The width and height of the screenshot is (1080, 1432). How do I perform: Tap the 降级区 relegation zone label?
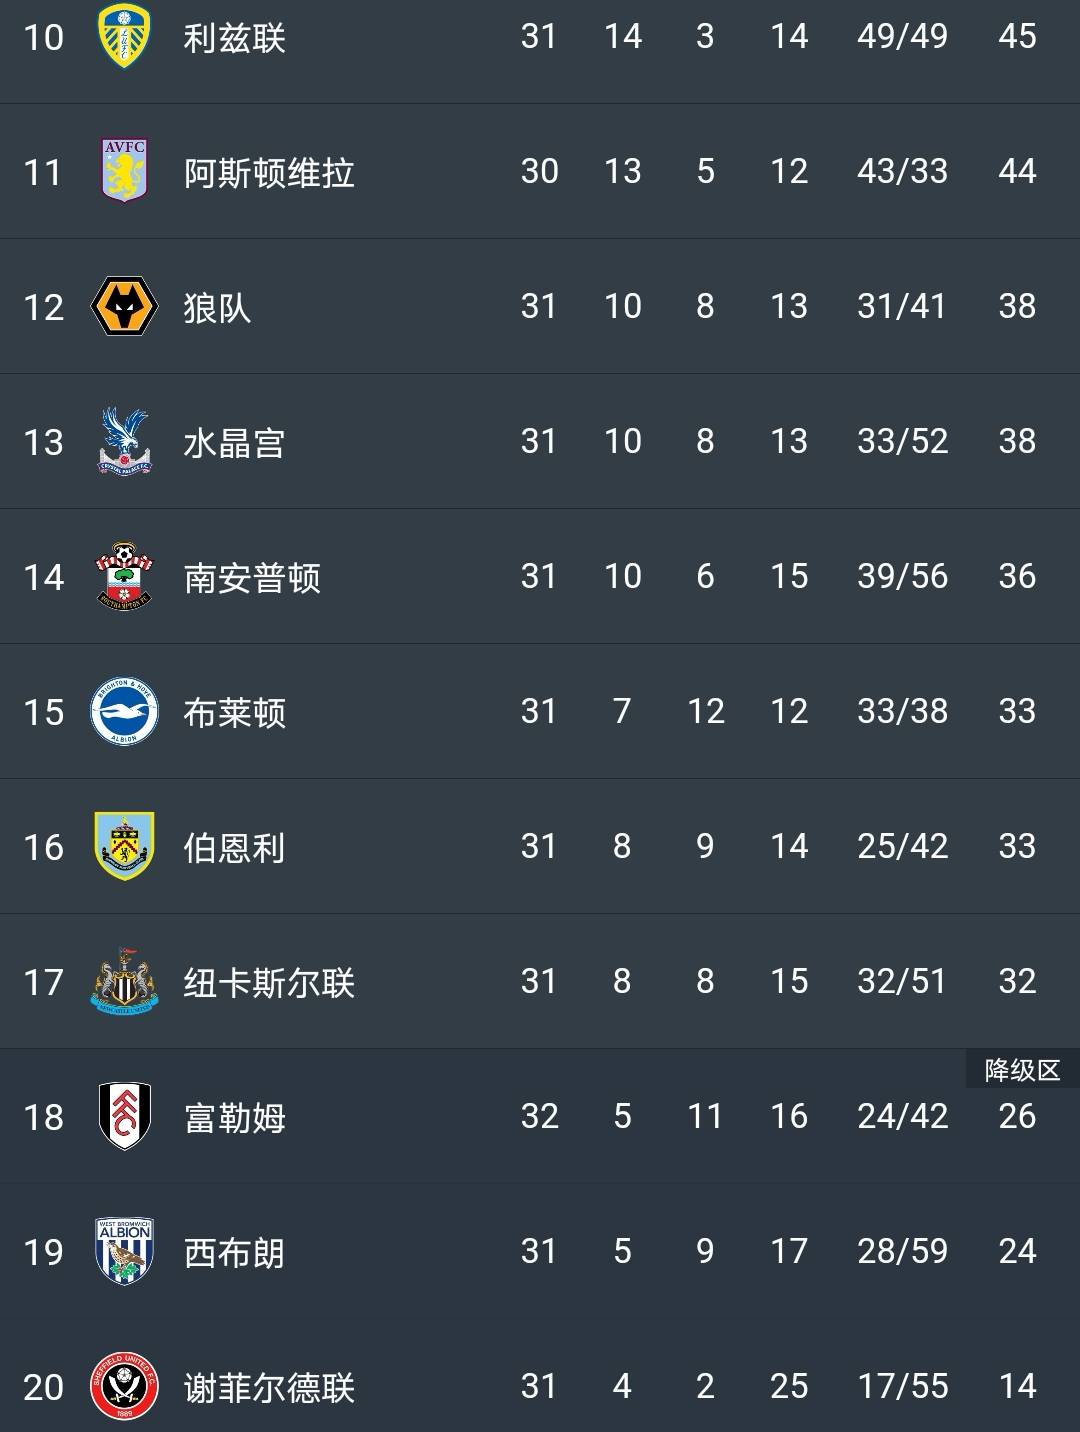[x=1022, y=1070]
